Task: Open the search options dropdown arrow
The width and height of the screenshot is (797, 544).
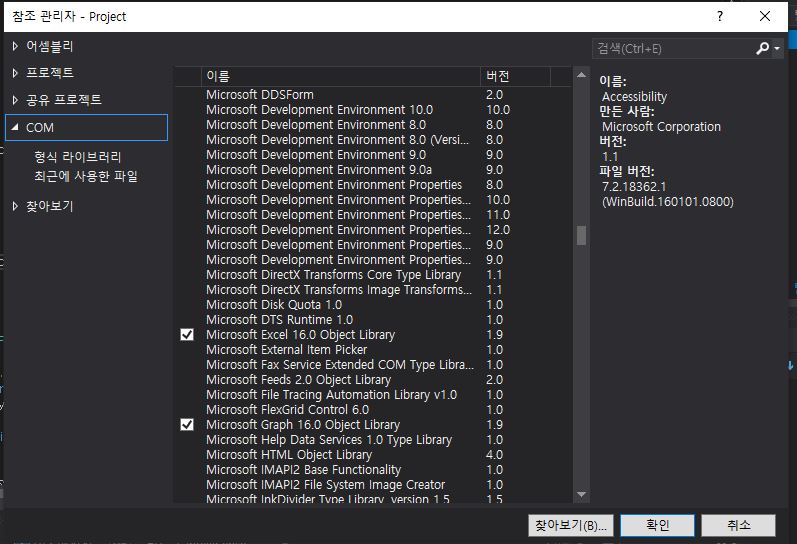Action: click(777, 49)
